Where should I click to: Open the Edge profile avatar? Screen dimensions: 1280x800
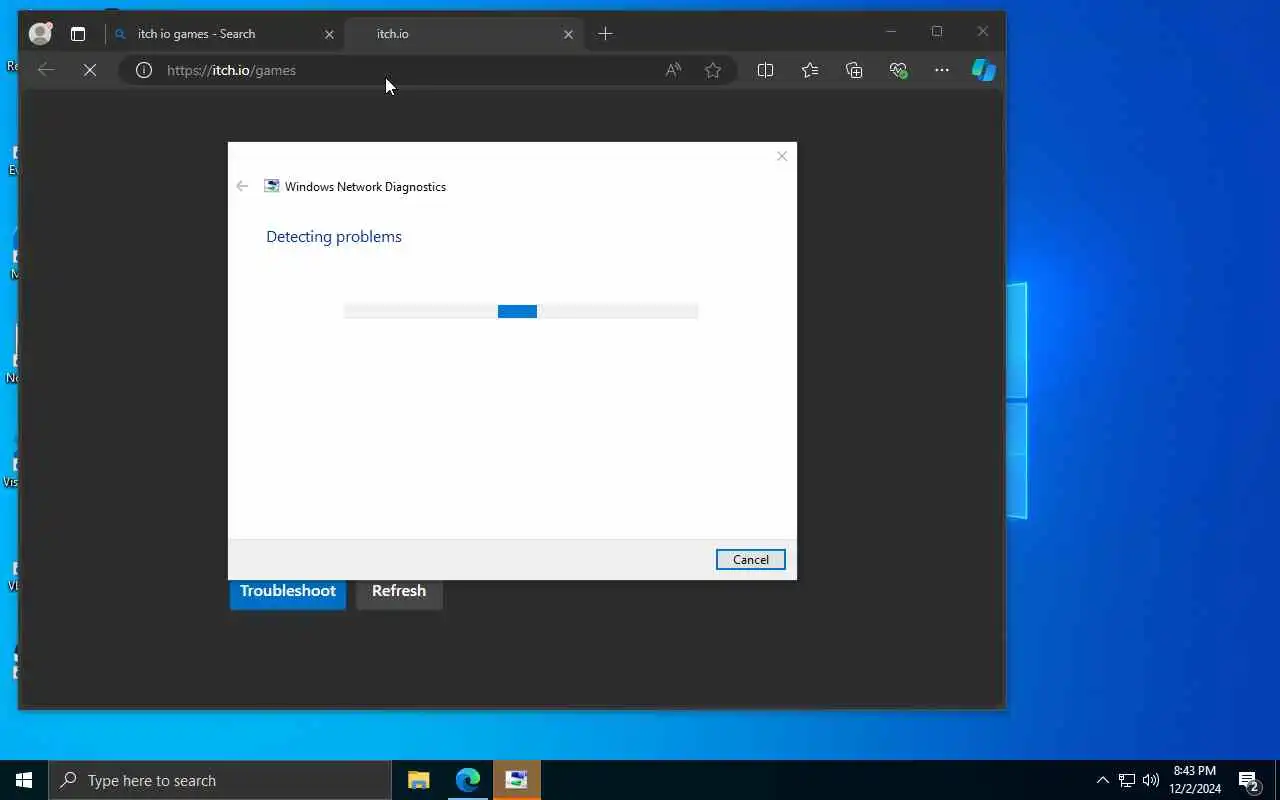click(41, 33)
